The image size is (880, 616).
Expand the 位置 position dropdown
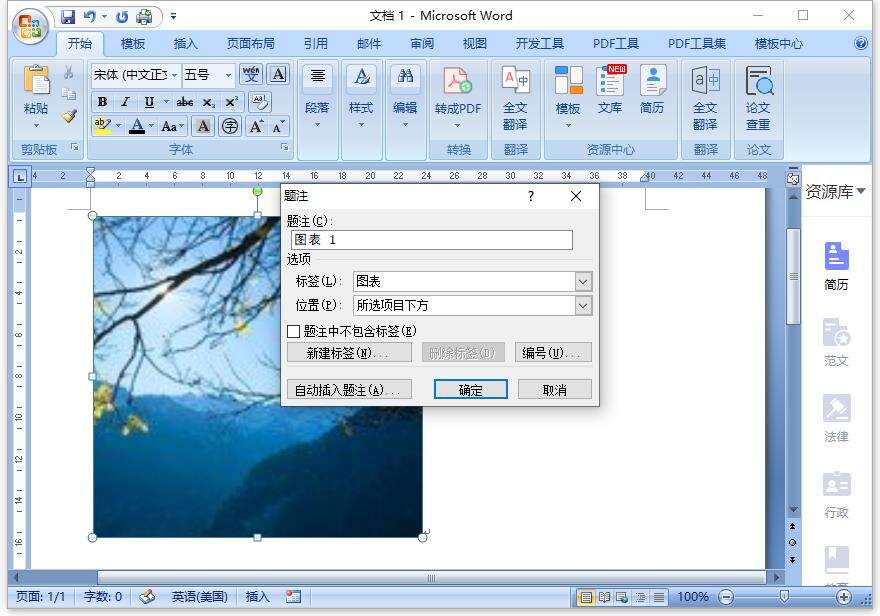pos(583,306)
